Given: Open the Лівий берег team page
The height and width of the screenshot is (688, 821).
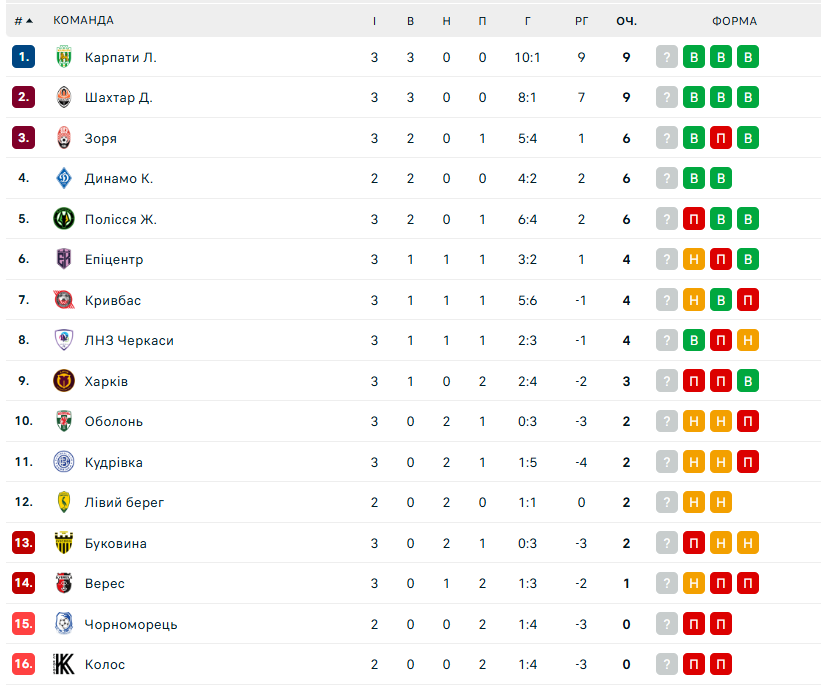Looking at the screenshot, I should pyautogui.click(x=124, y=502).
